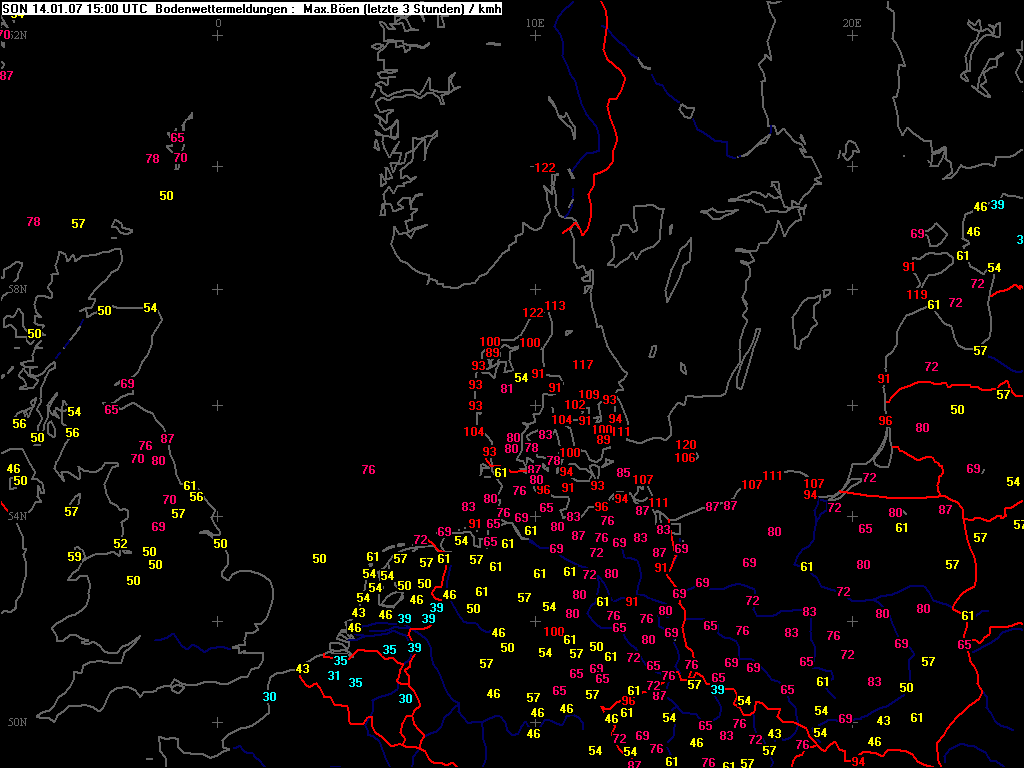This screenshot has width=1024, height=768.
Task: Select the red 102 gust value
Action: [x=575, y=405]
